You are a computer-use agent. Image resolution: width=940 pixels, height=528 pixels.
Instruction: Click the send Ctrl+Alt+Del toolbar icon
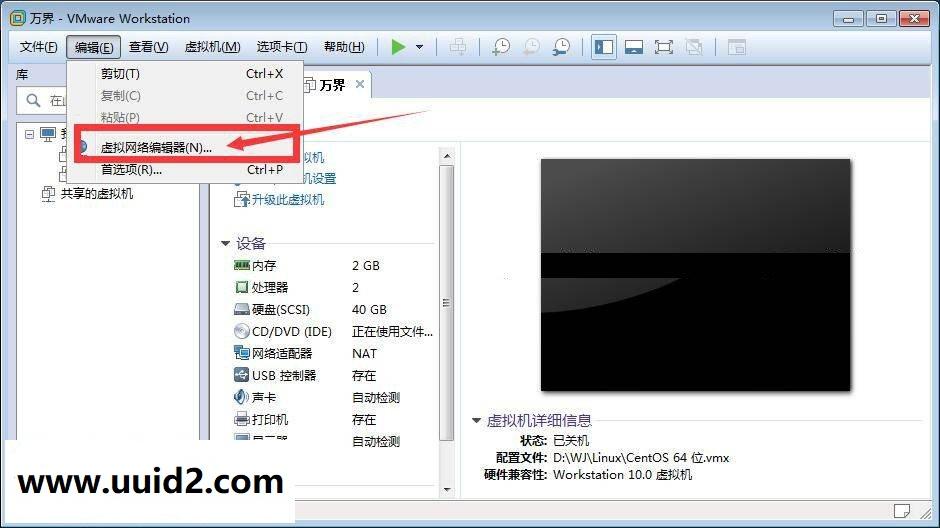[458, 47]
